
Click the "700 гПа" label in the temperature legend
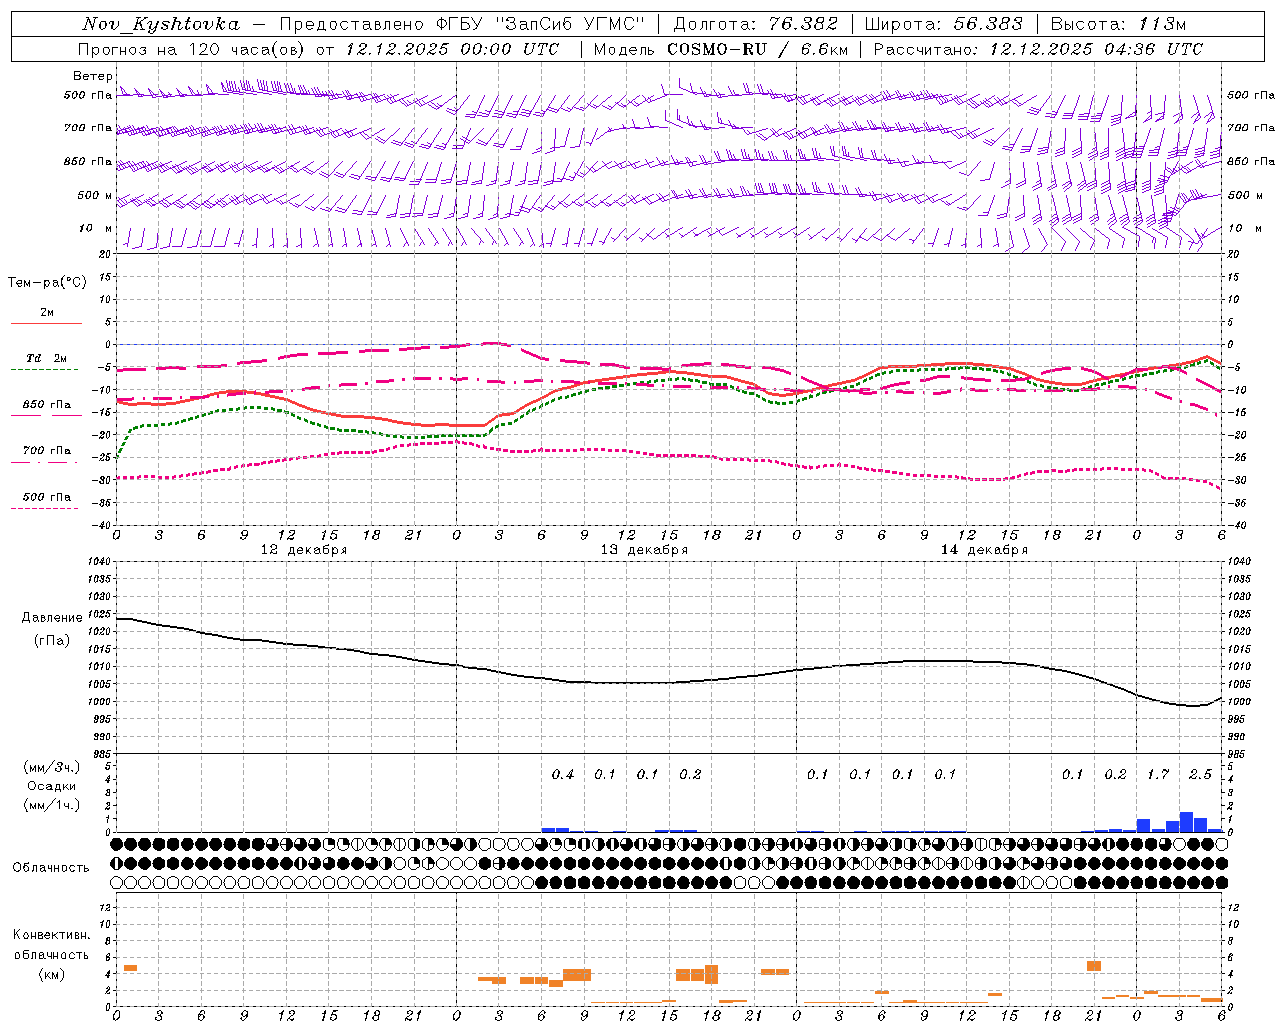pos(47,450)
